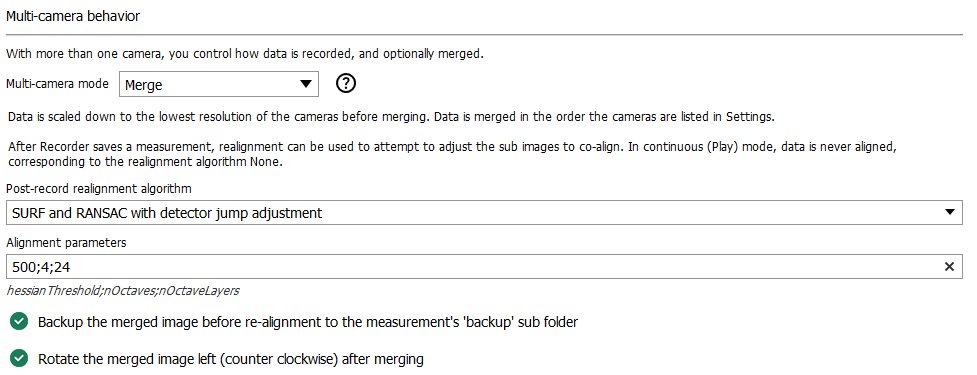Screen dimensions: 977x375
Task: Open the multi-camera mode help question mark
Action: (x=346, y=83)
